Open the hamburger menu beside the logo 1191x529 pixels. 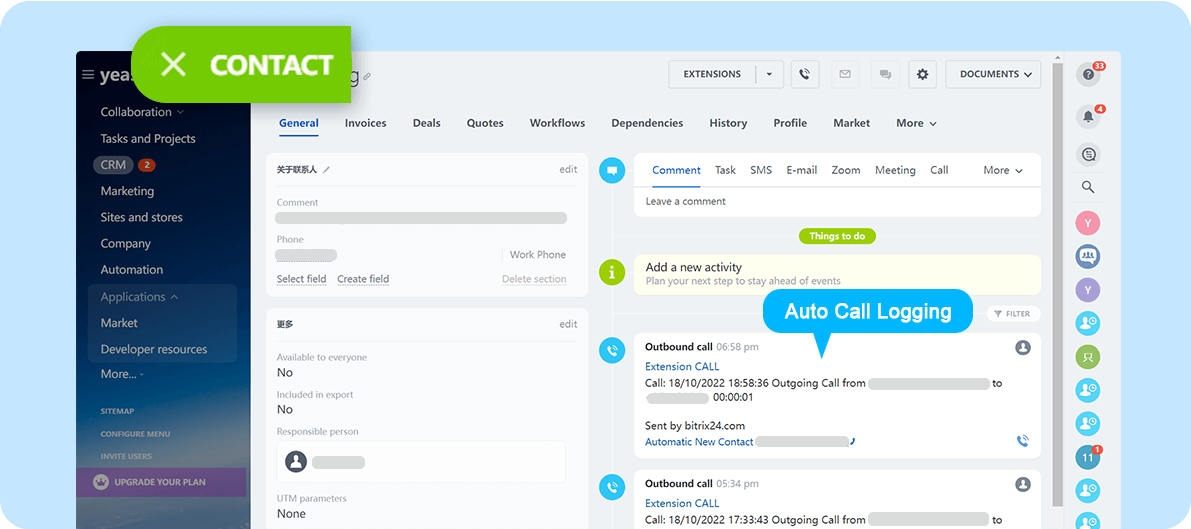click(88, 75)
